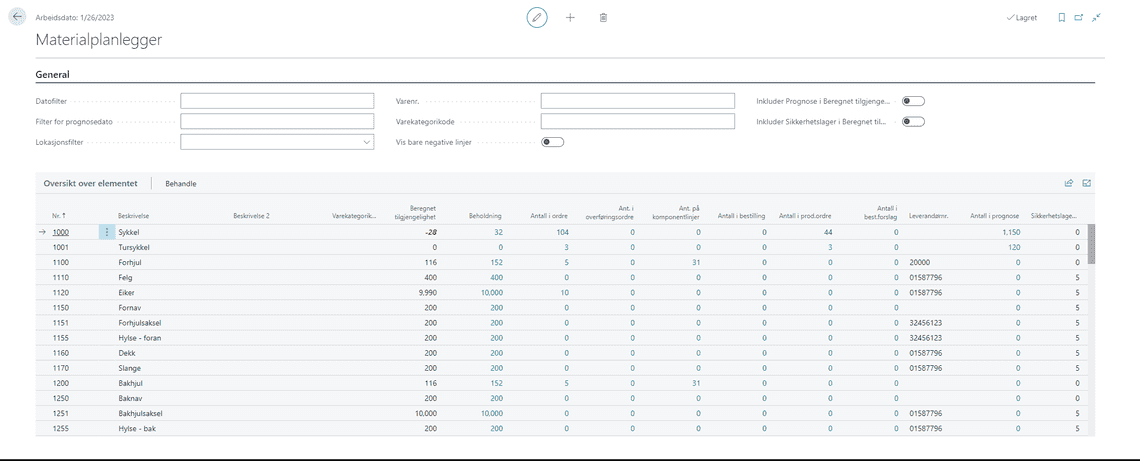Click calculated availability 9,990 for Eiker

[426, 292]
